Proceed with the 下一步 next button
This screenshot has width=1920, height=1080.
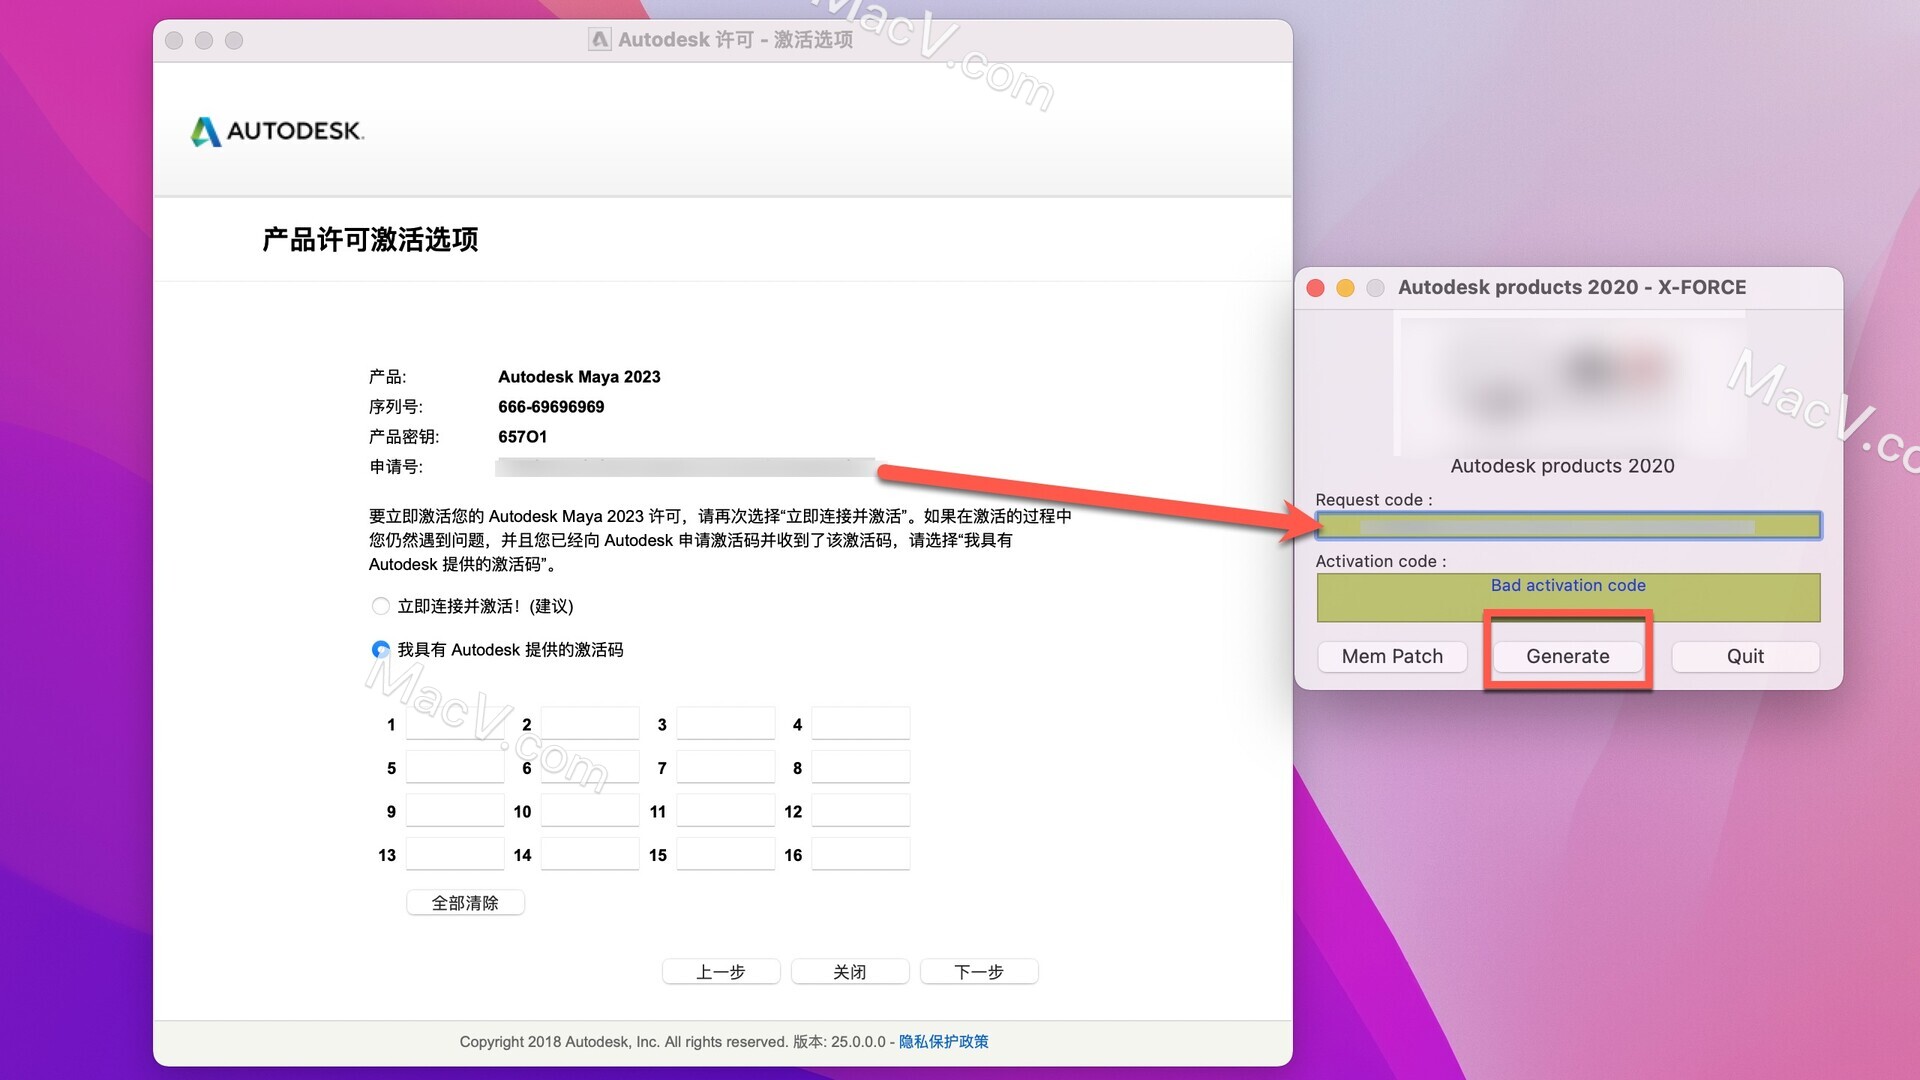tap(979, 972)
